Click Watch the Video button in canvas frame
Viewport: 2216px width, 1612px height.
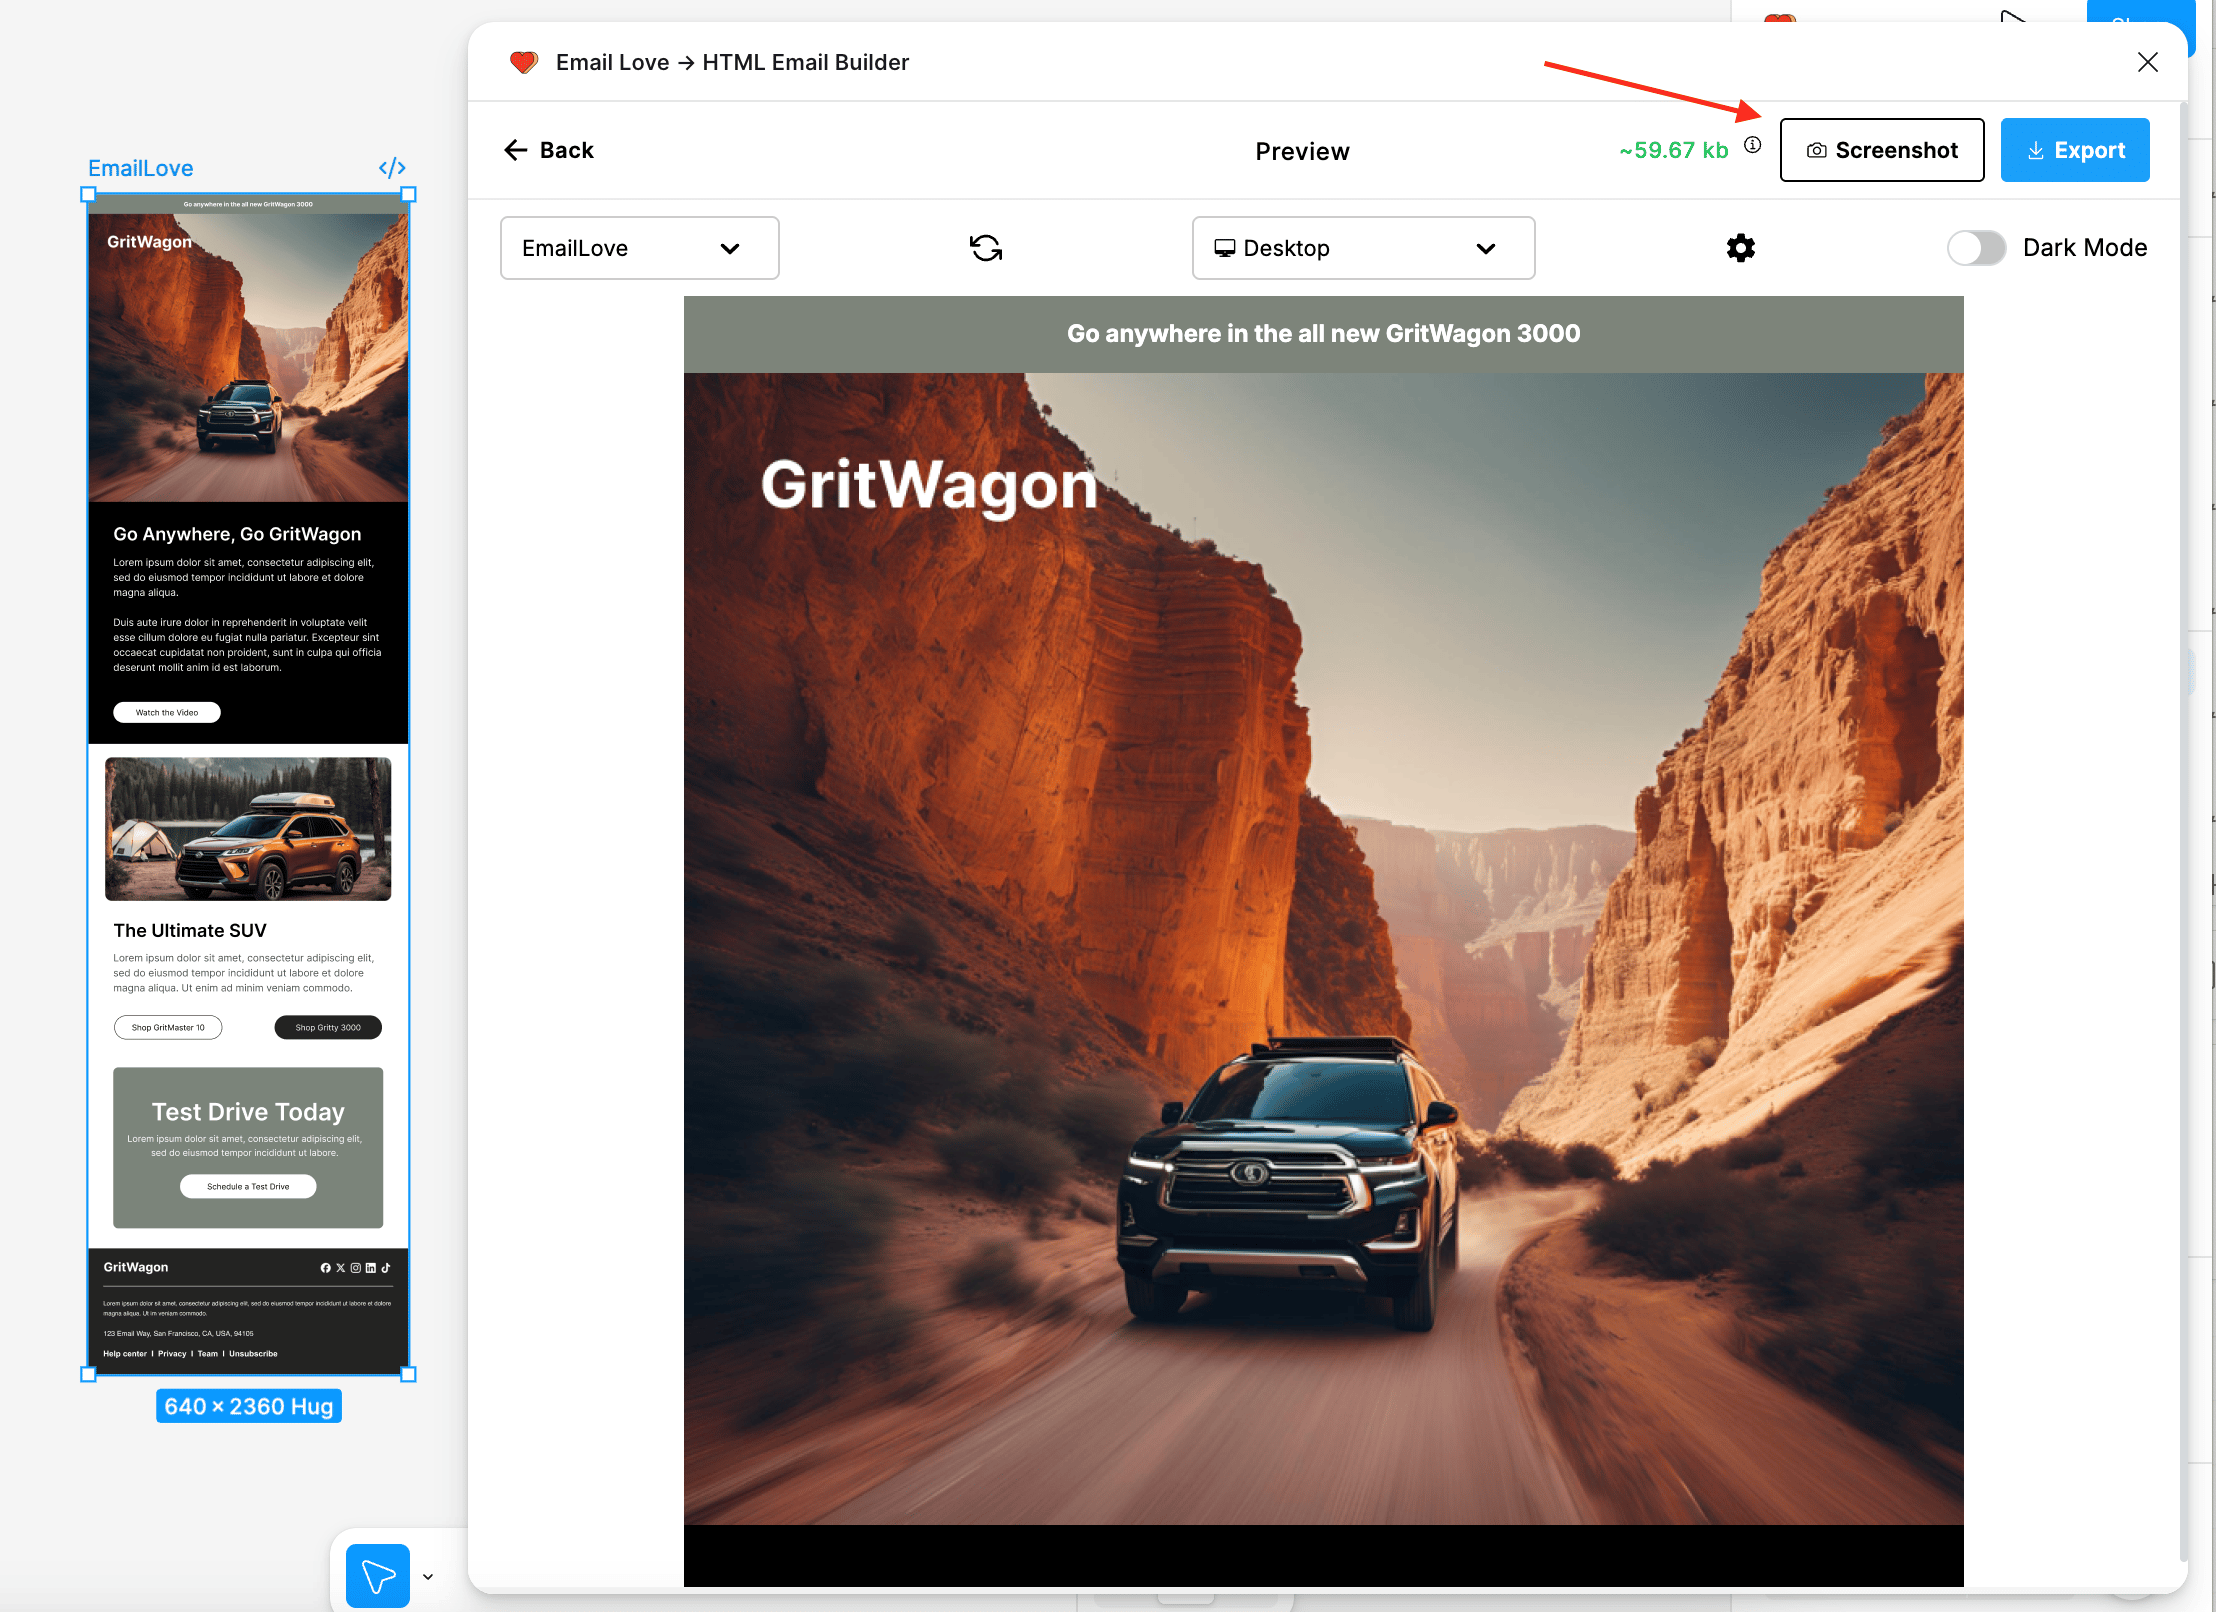click(167, 712)
